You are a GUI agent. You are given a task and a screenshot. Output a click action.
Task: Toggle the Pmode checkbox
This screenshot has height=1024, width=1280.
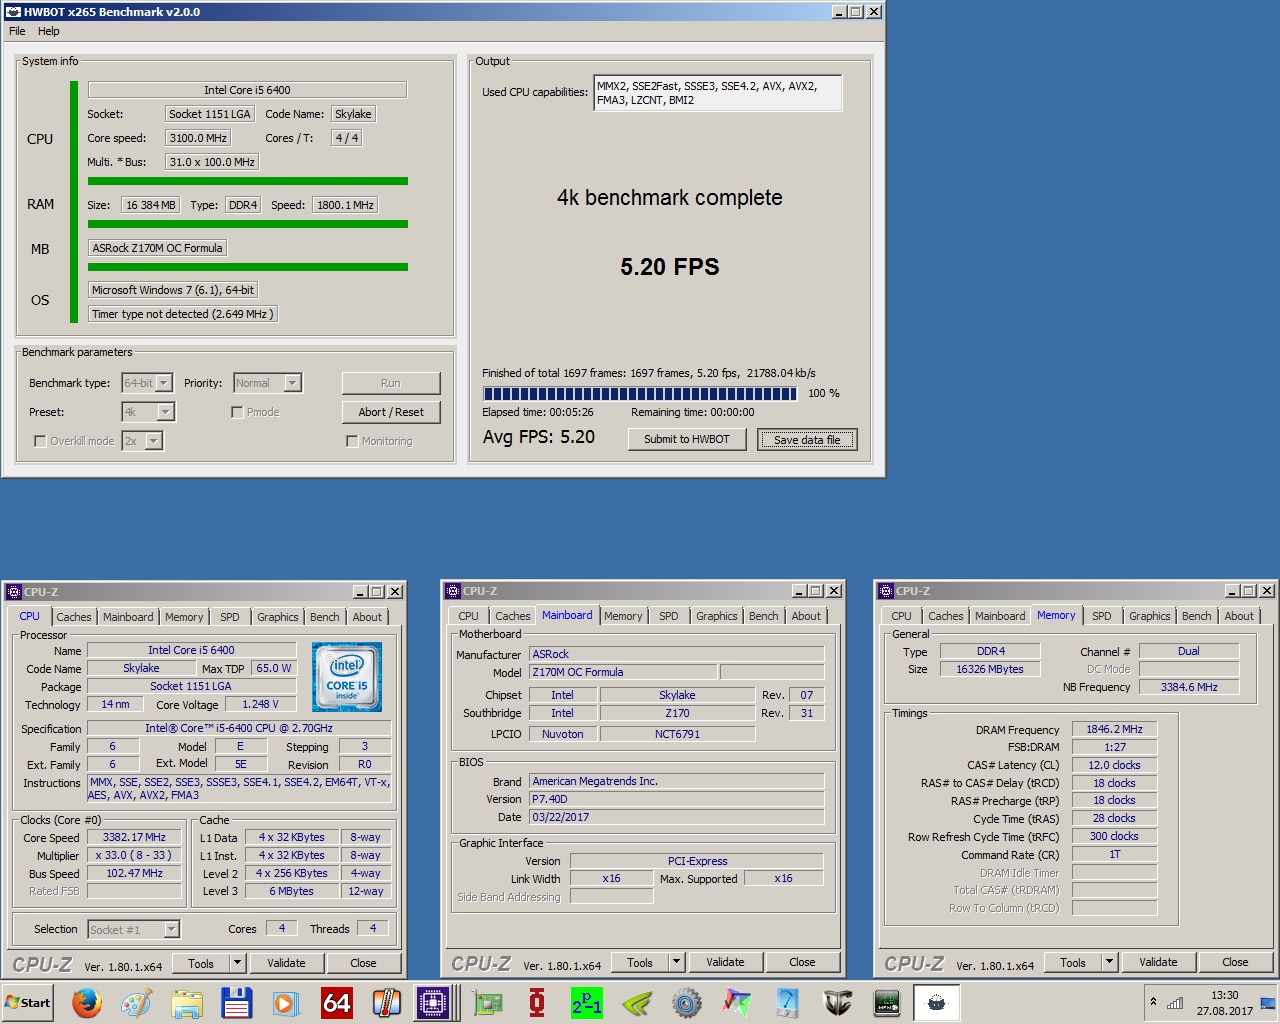(x=237, y=412)
